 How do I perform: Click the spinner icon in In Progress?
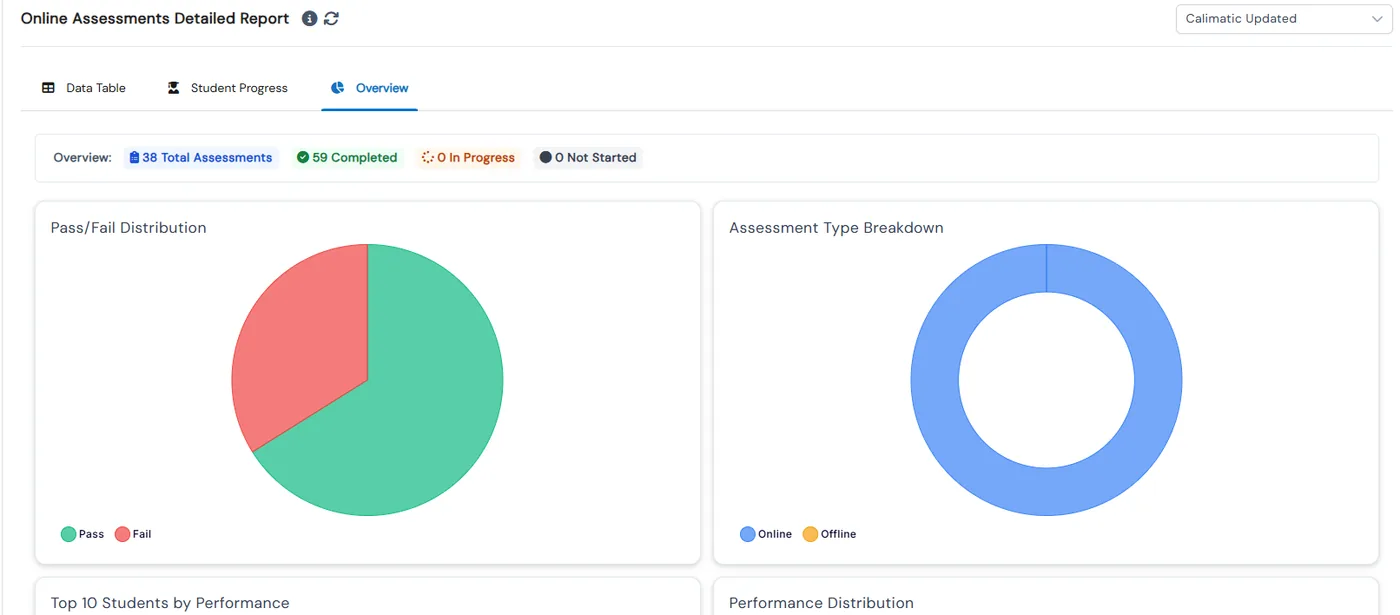[428, 158]
